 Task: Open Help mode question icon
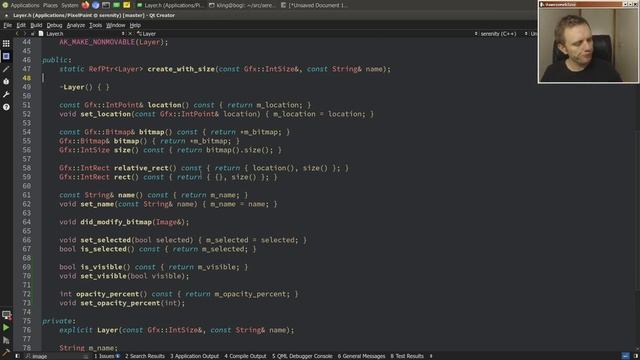[x=6, y=107]
